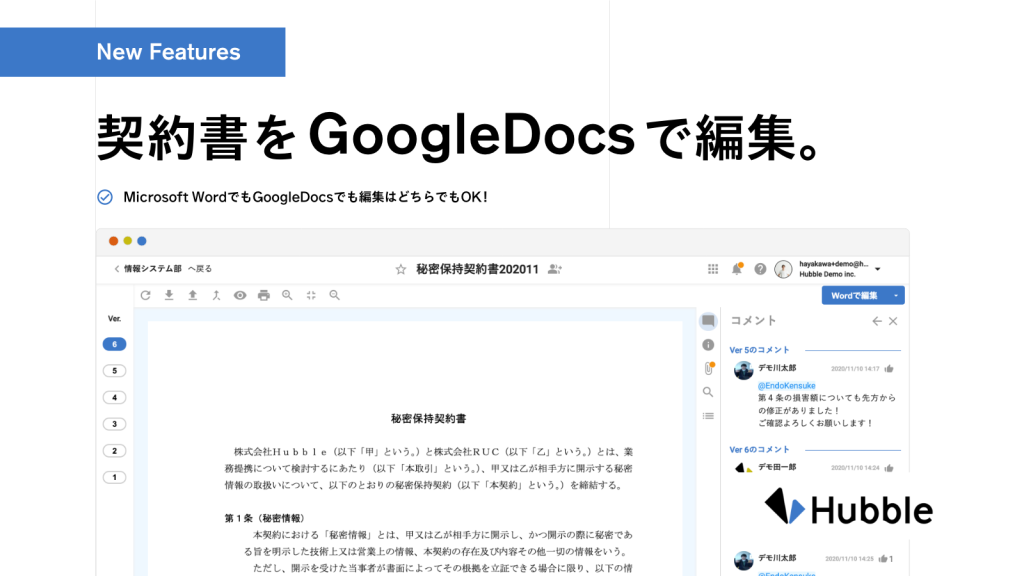Click the 第１条（秘密情報） heading
The height and width of the screenshot is (576, 1024).
click(x=265, y=518)
